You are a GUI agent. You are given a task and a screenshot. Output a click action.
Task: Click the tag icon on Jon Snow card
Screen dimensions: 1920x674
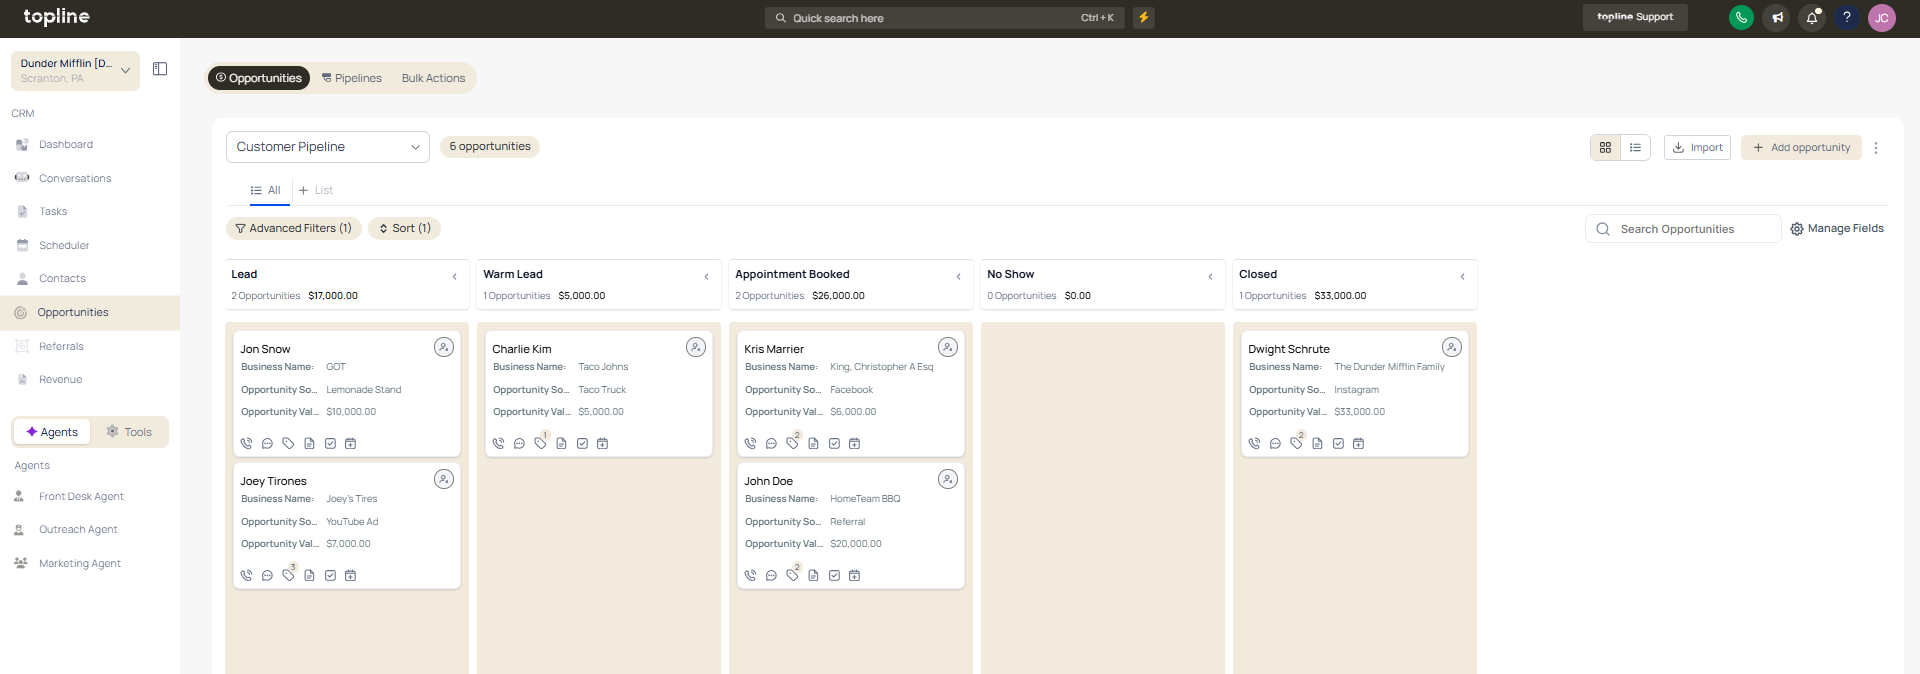tap(288, 443)
